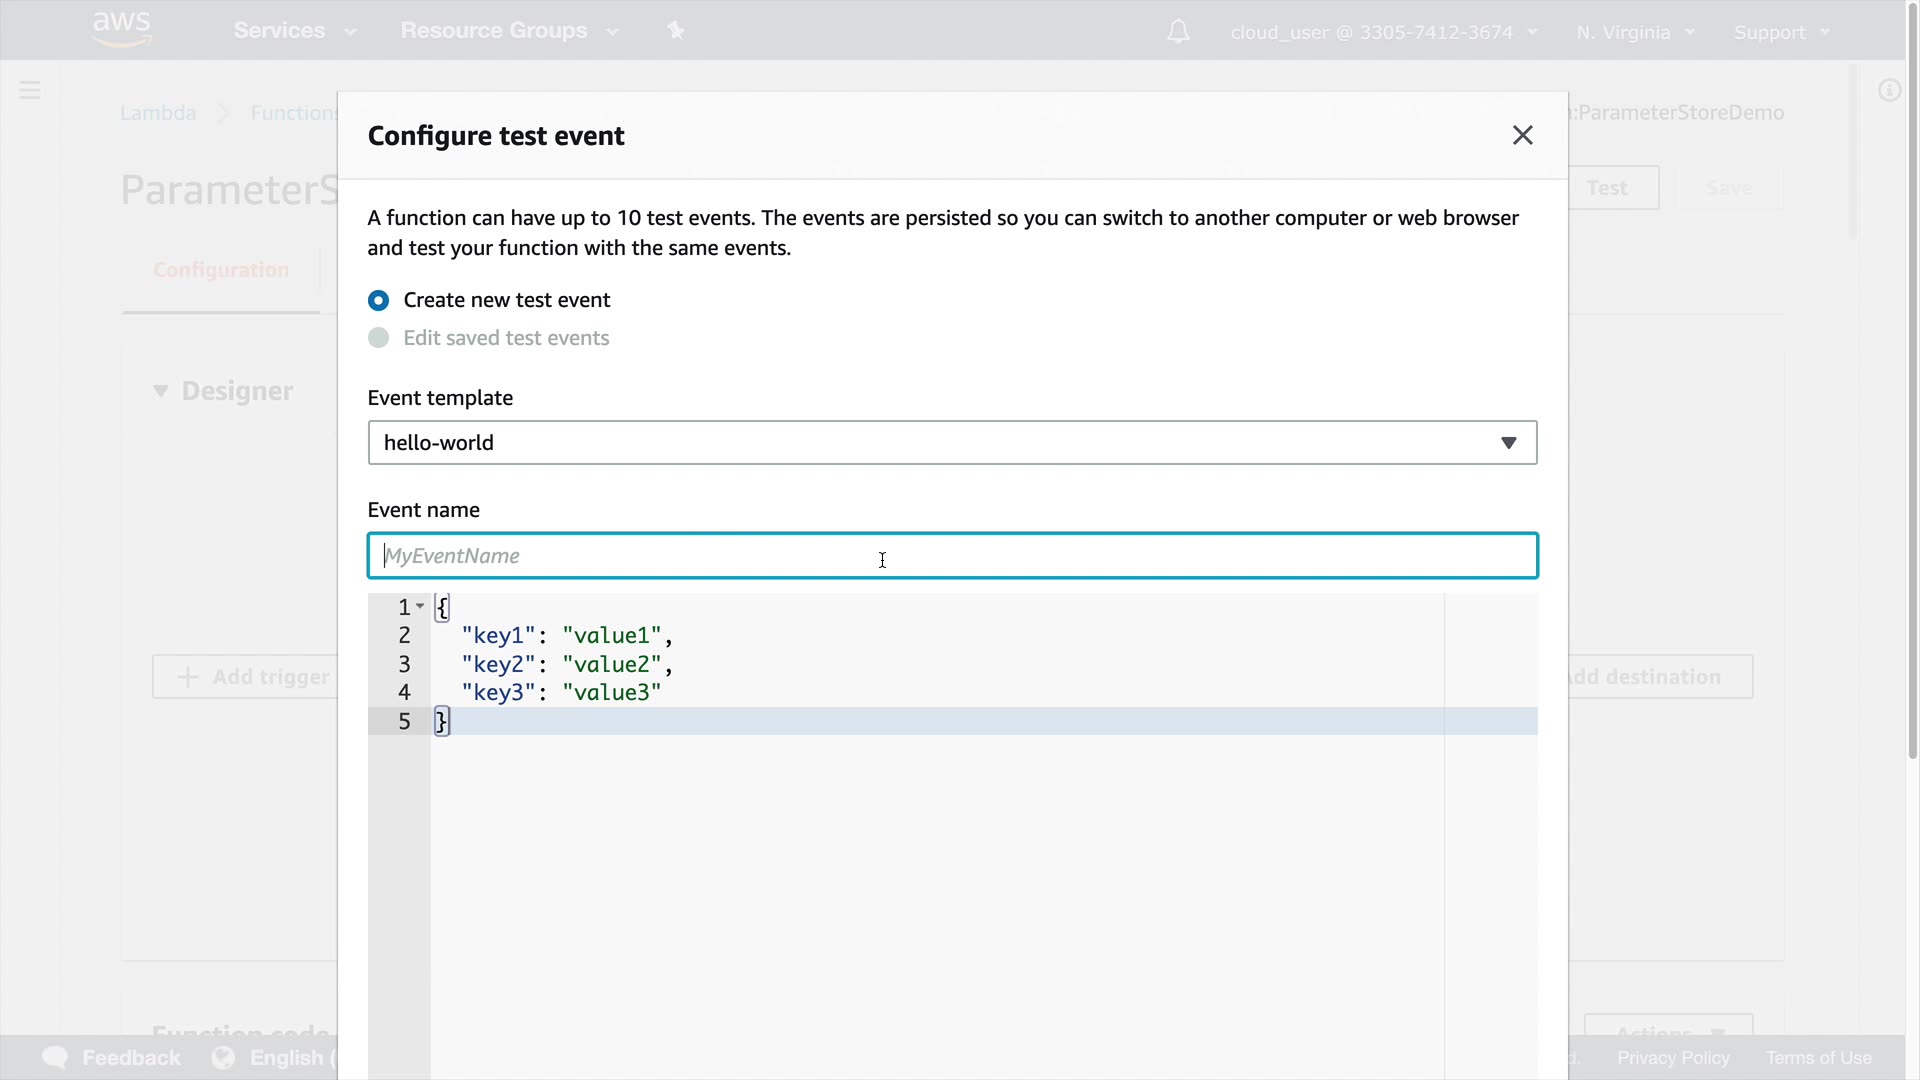Click the pin shortcuts icon in navbar
1920x1080 pixels.
click(676, 31)
